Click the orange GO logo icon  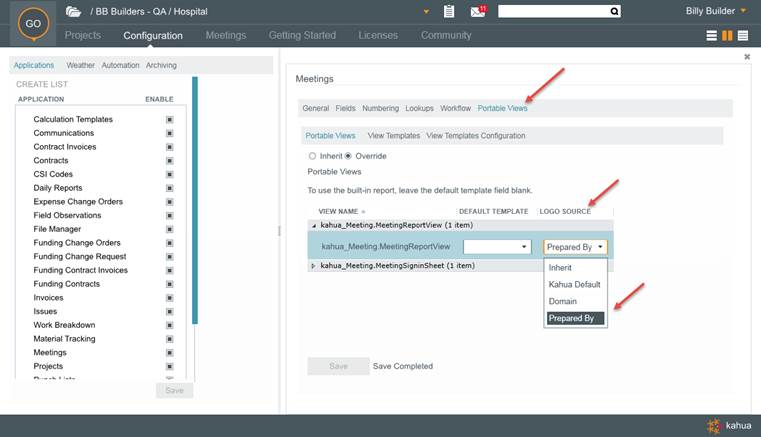tap(31, 25)
